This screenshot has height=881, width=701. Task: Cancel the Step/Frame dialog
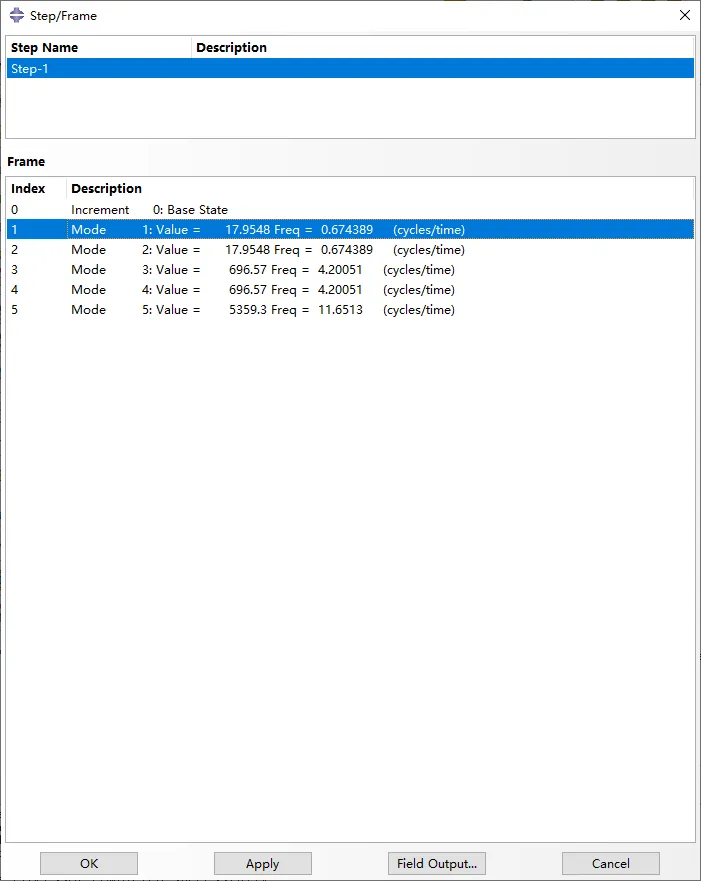[610, 863]
